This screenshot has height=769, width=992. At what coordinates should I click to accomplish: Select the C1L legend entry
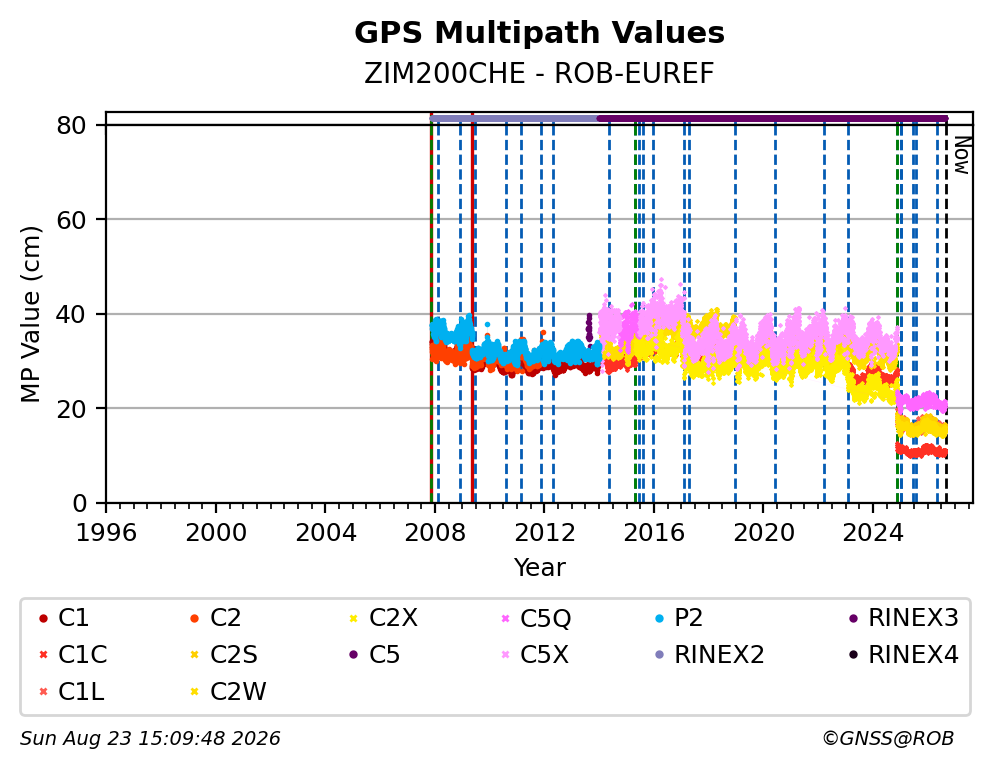[71, 691]
